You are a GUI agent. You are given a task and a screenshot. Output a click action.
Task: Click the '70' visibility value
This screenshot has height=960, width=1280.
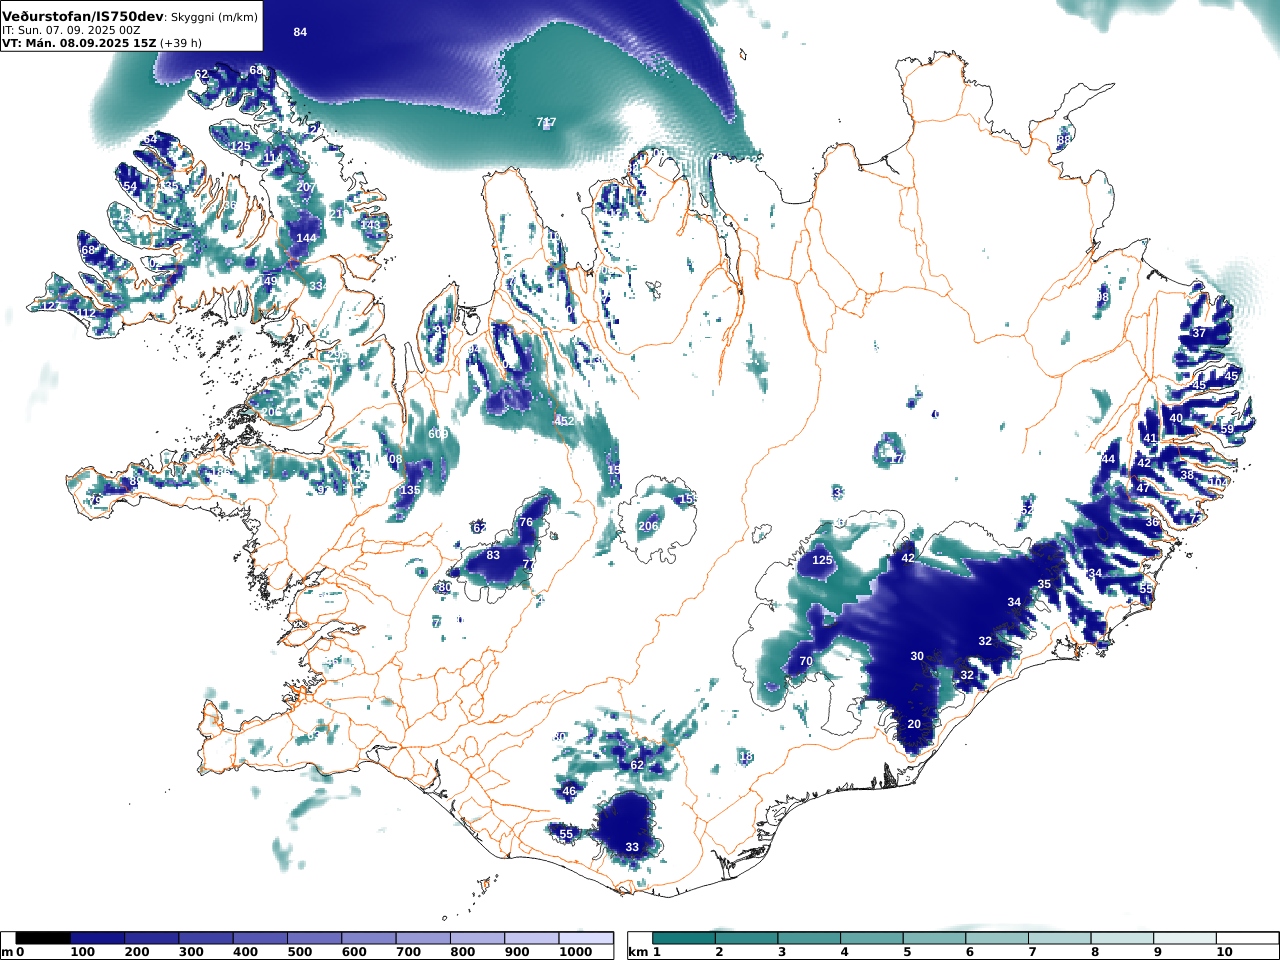pos(806,662)
